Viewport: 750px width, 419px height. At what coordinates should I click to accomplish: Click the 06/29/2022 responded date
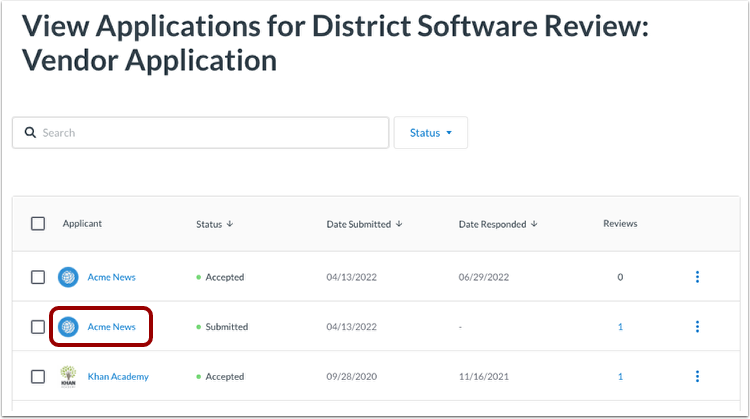[x=484, y=277]
